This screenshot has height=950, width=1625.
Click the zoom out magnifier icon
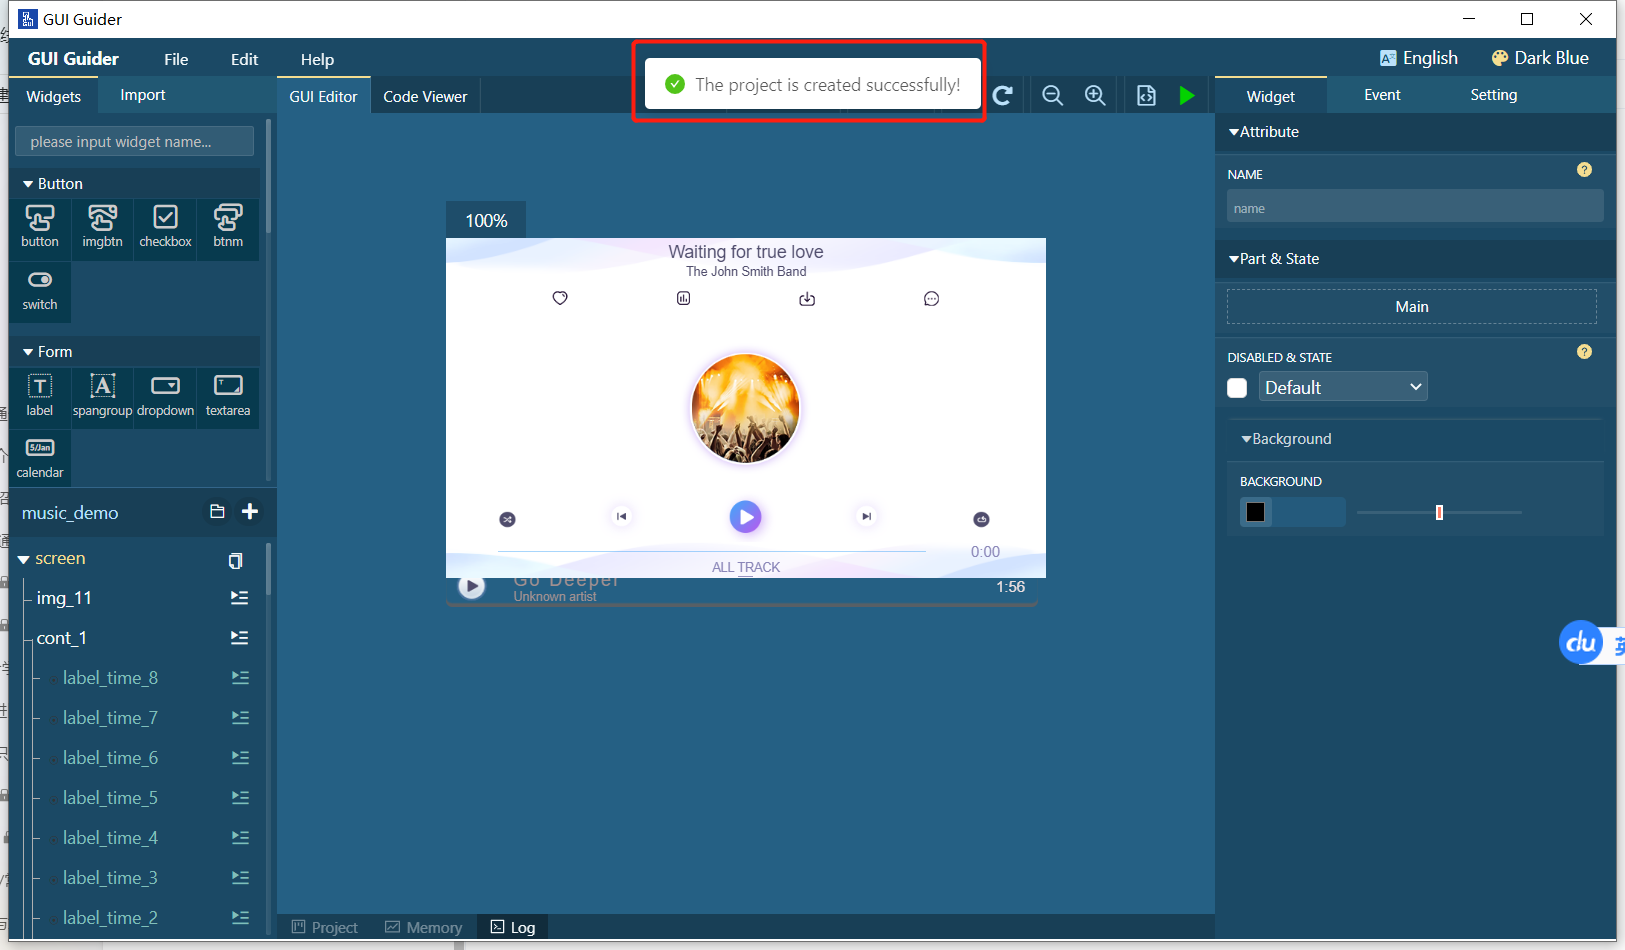click(x=1052, y=96)
